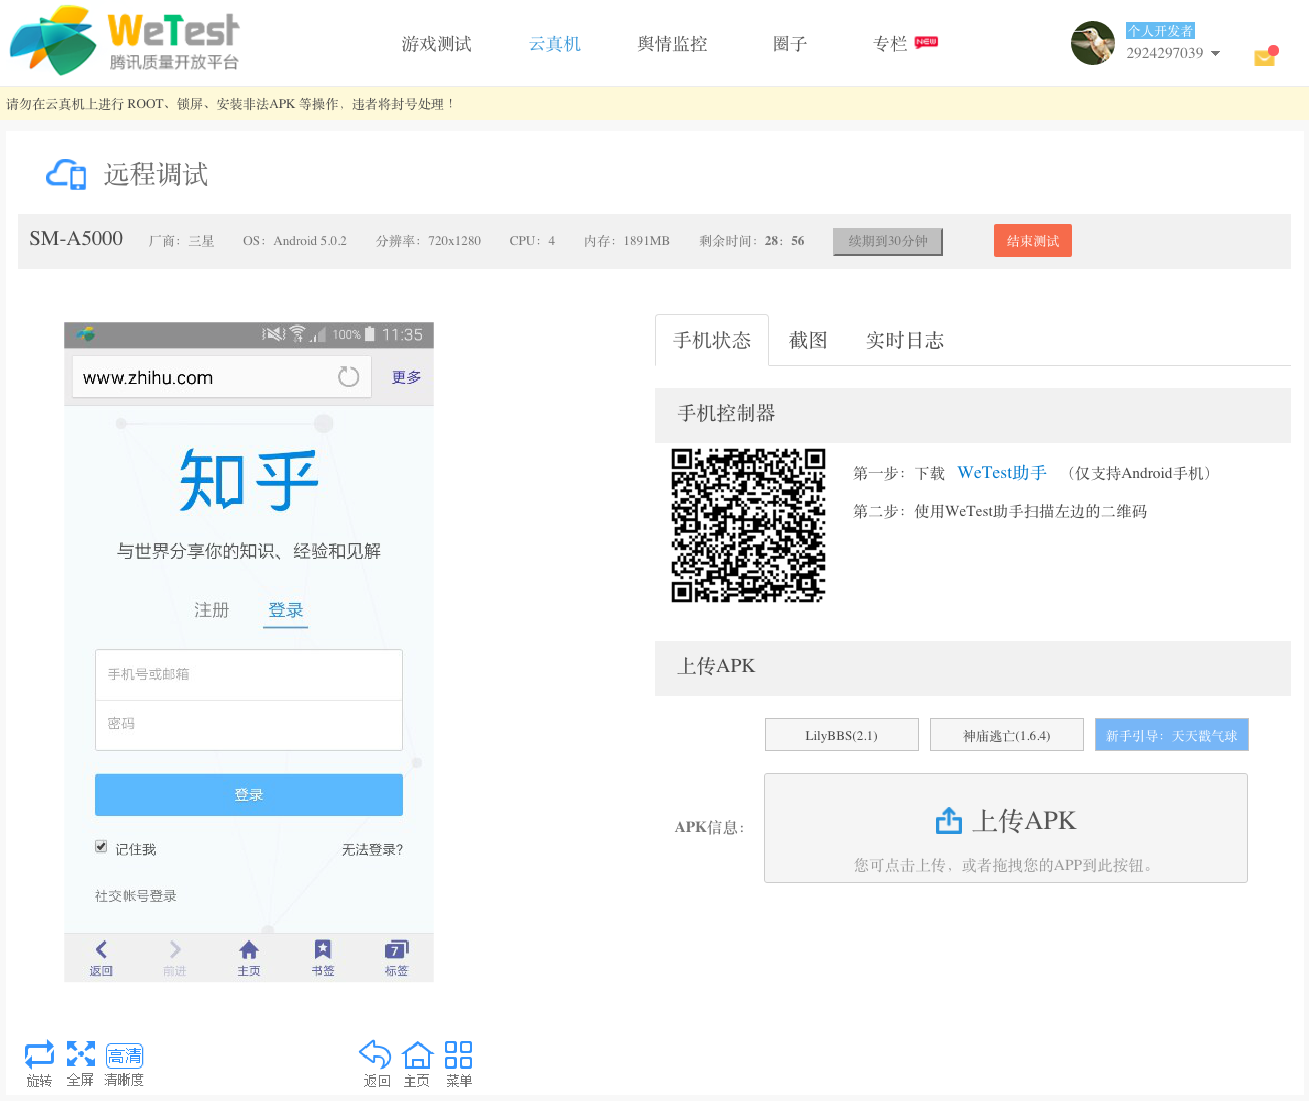1309x1101 pixels.
Task: Click 无法登录? link
Action: (372, 850)
